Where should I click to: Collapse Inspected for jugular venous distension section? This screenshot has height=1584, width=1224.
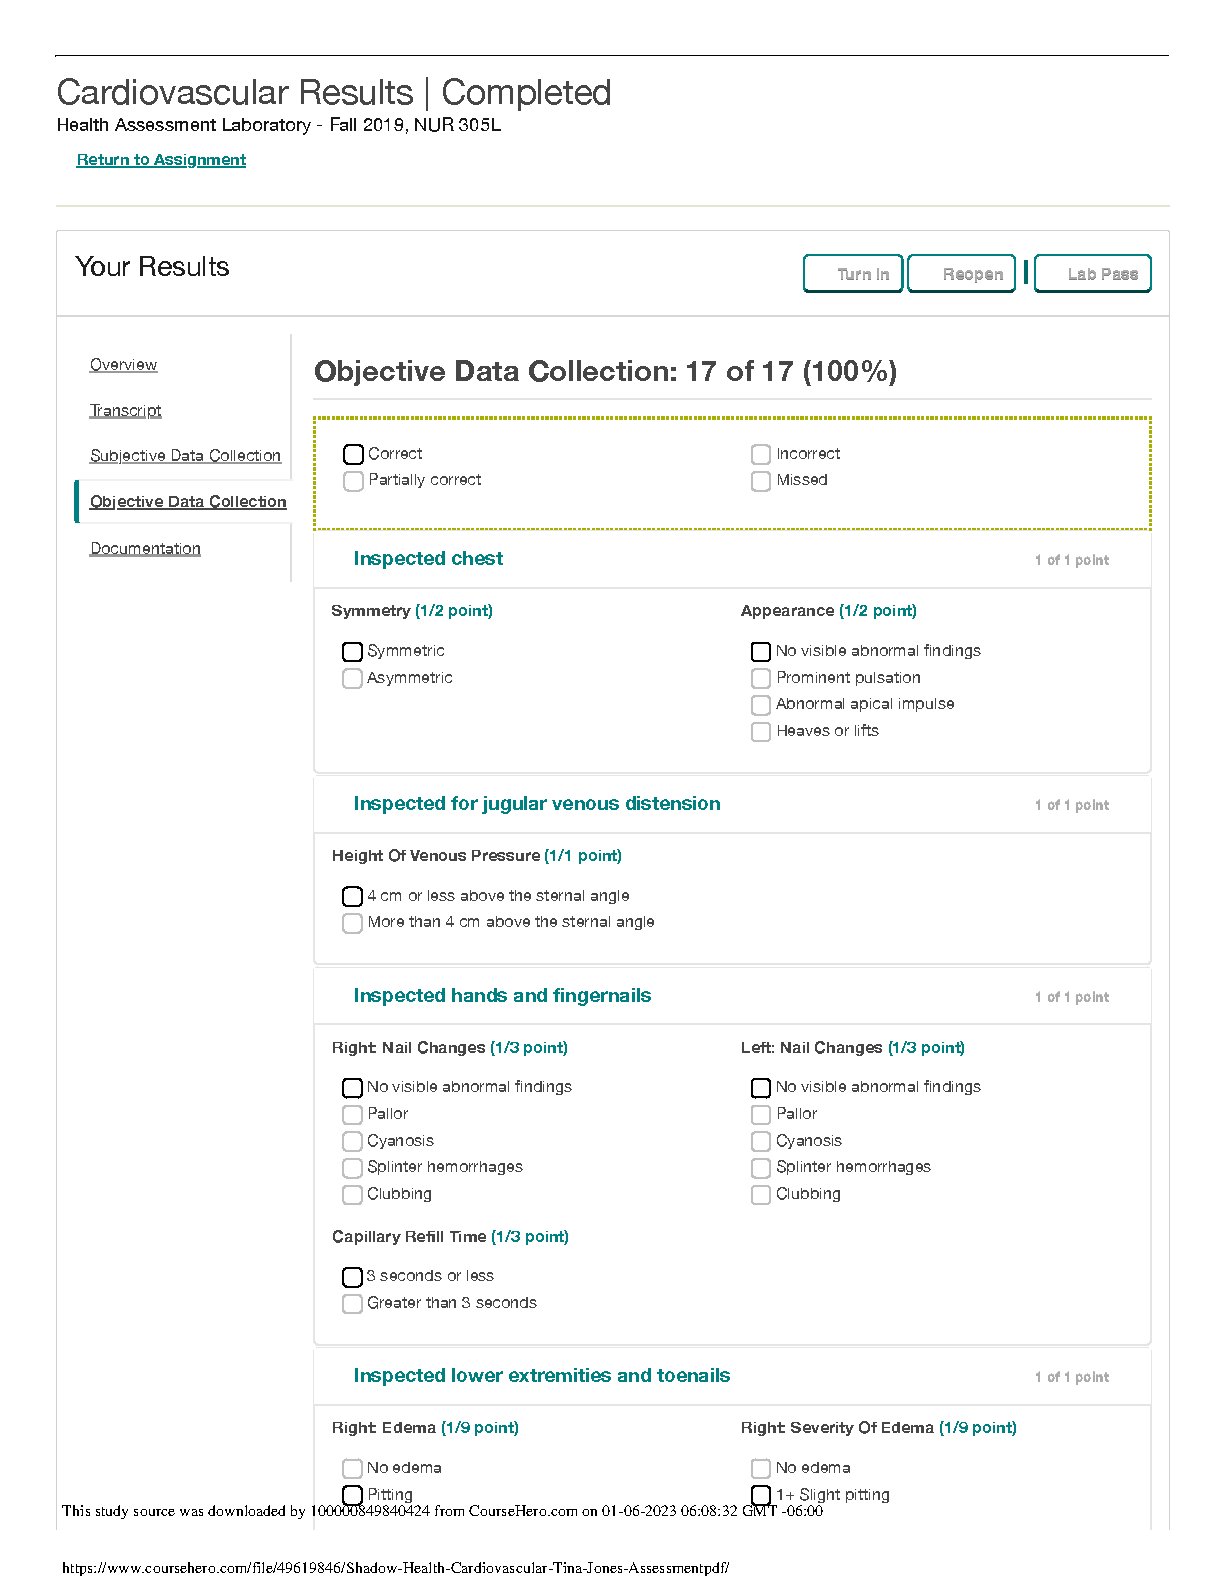pyautogui.click(x=732, y=805)
